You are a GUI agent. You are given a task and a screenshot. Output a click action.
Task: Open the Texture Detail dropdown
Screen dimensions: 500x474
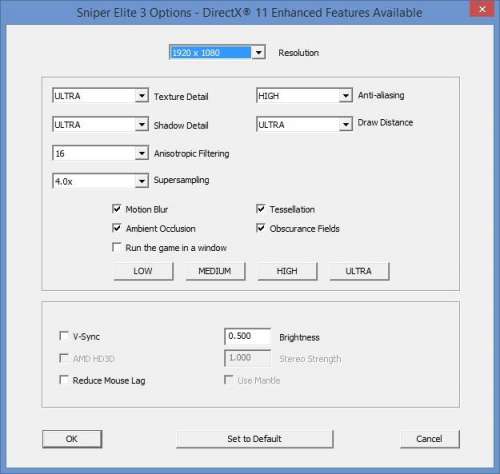point(100,96)
